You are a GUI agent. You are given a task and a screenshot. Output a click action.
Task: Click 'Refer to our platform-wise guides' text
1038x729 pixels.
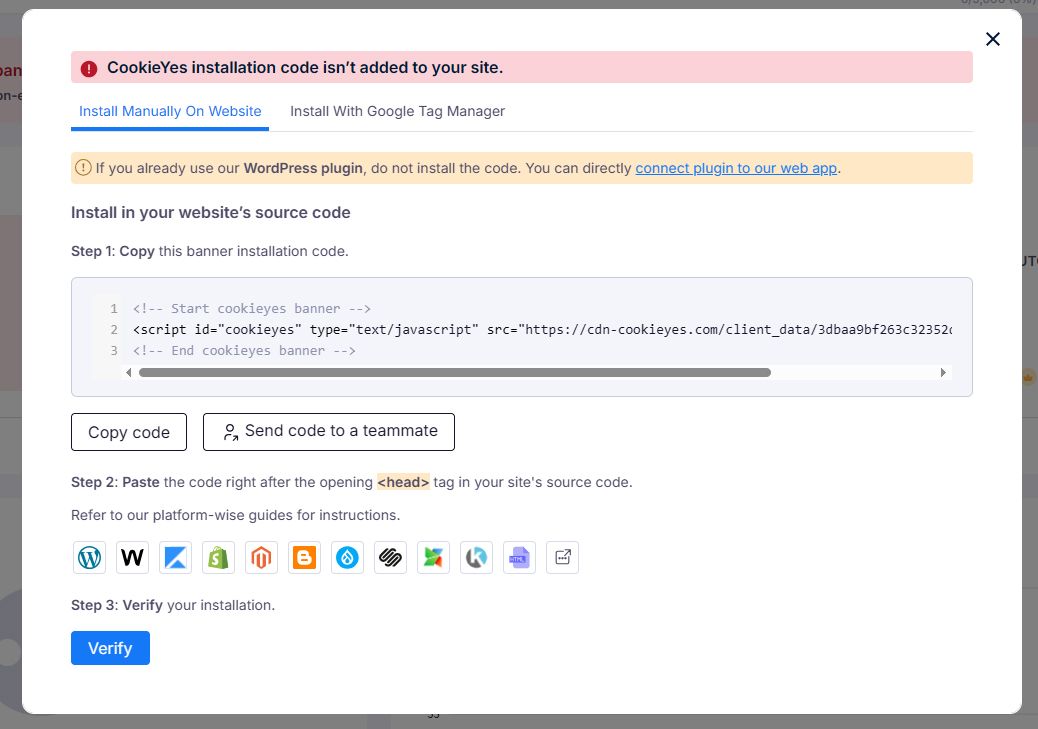pyautogui.click(x=236, y=515)
